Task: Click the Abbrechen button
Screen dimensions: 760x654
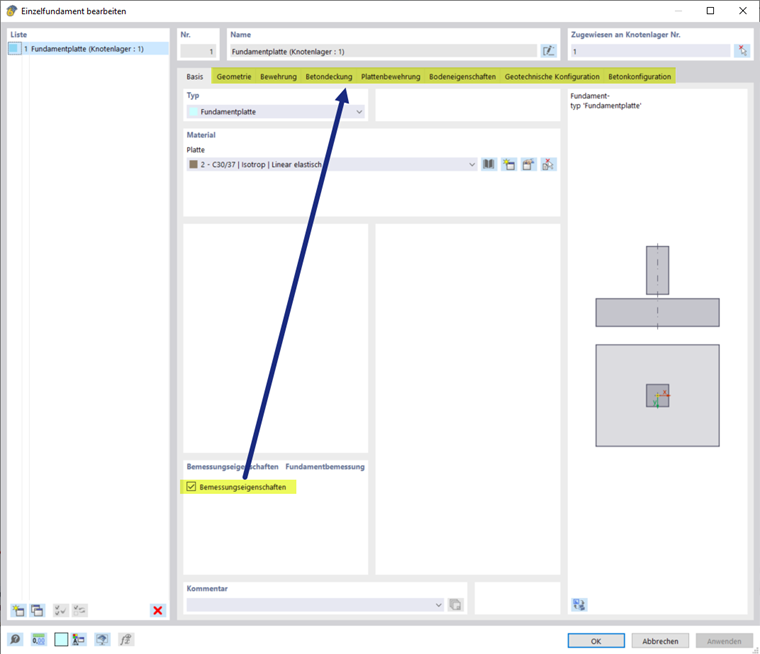Action: 660,641
